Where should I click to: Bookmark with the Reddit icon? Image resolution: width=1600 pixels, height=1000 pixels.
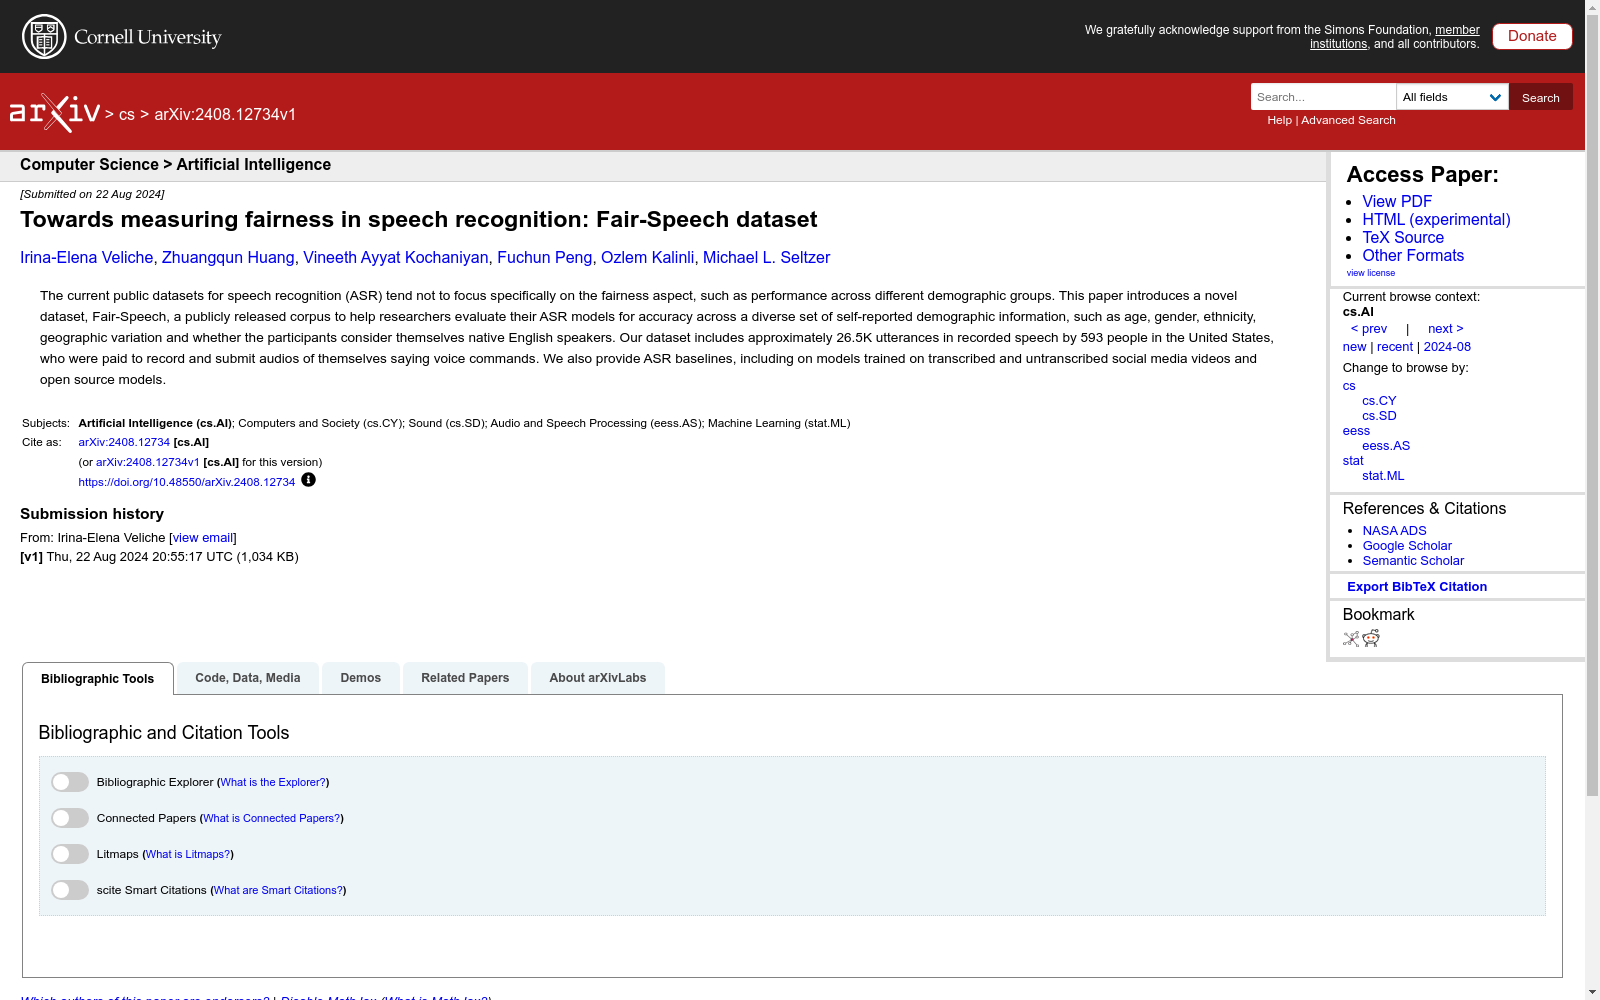(x=1371, y=639)
